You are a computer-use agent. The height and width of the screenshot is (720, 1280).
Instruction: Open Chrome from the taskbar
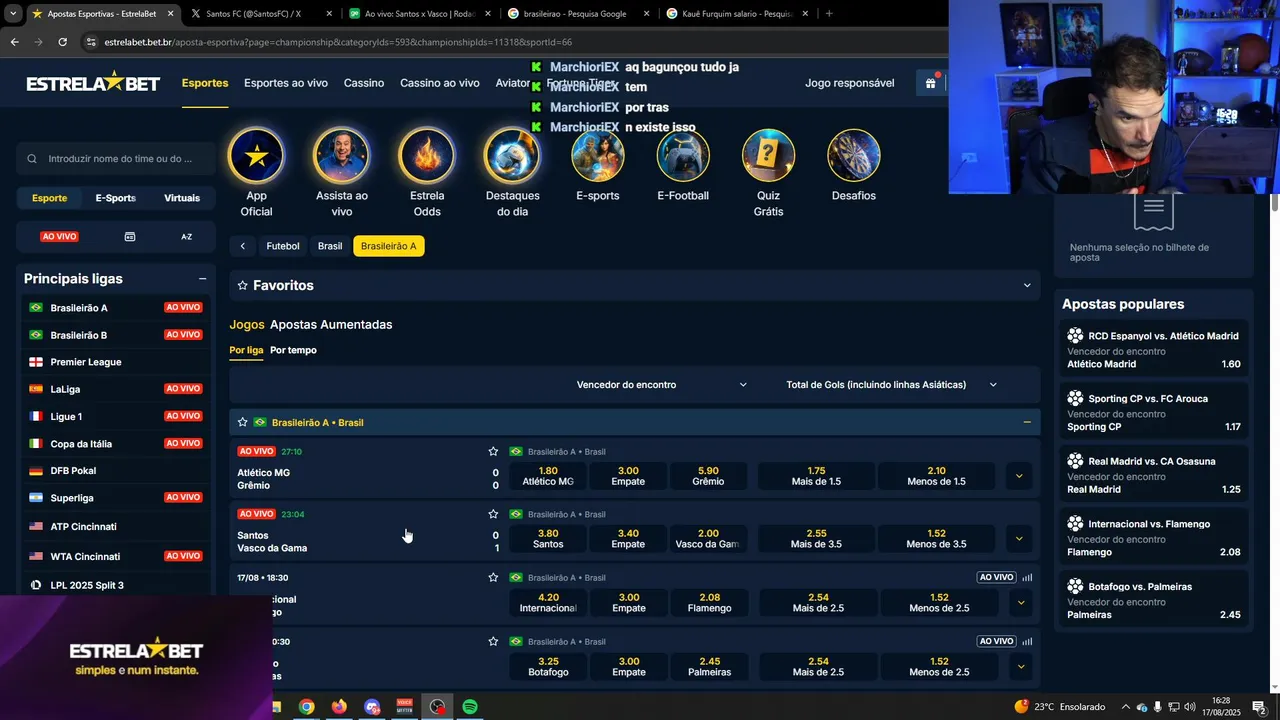coord(306,707)
